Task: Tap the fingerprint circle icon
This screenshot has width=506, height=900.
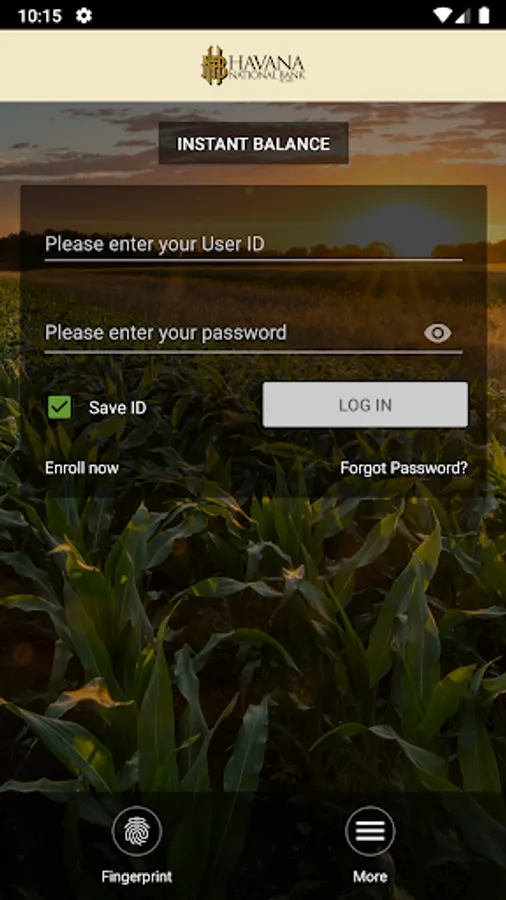Action: coord(137,831)
